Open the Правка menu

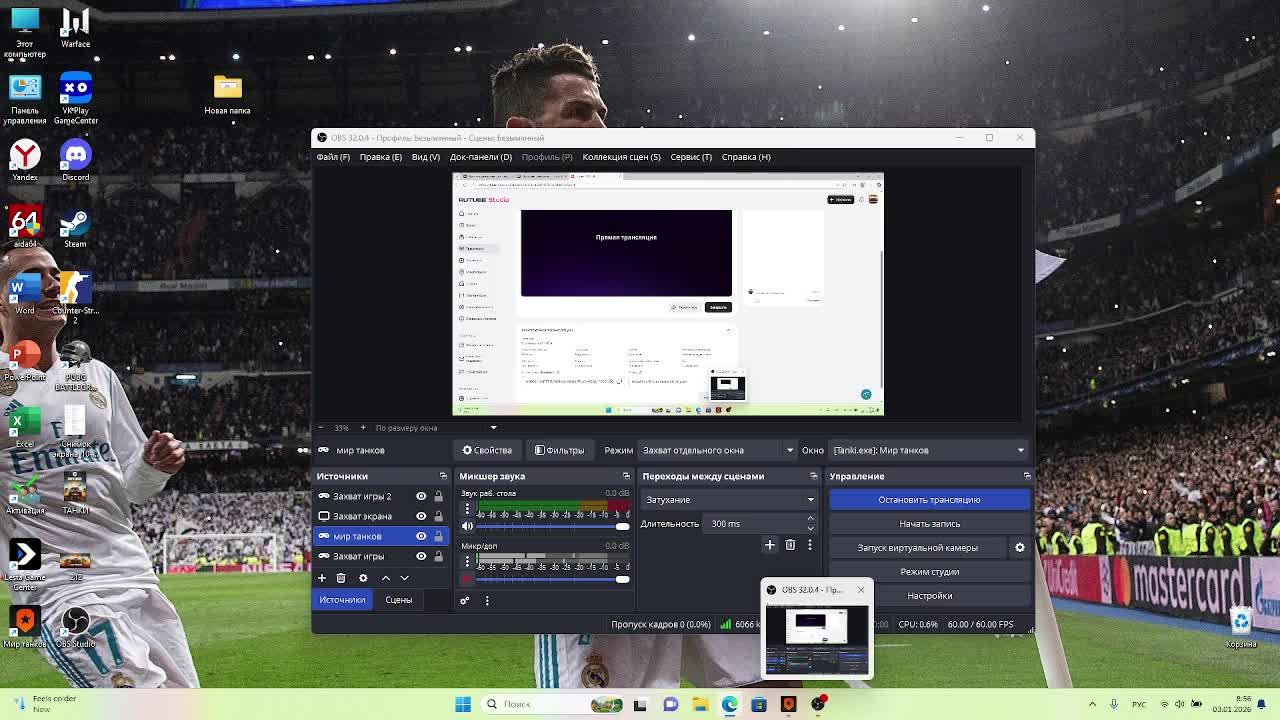coord(380,157)
